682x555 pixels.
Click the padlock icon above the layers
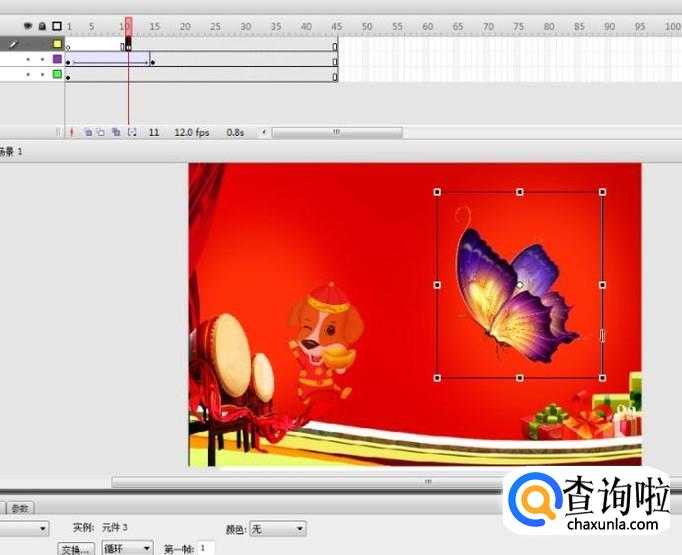click(x=42, y=26)
